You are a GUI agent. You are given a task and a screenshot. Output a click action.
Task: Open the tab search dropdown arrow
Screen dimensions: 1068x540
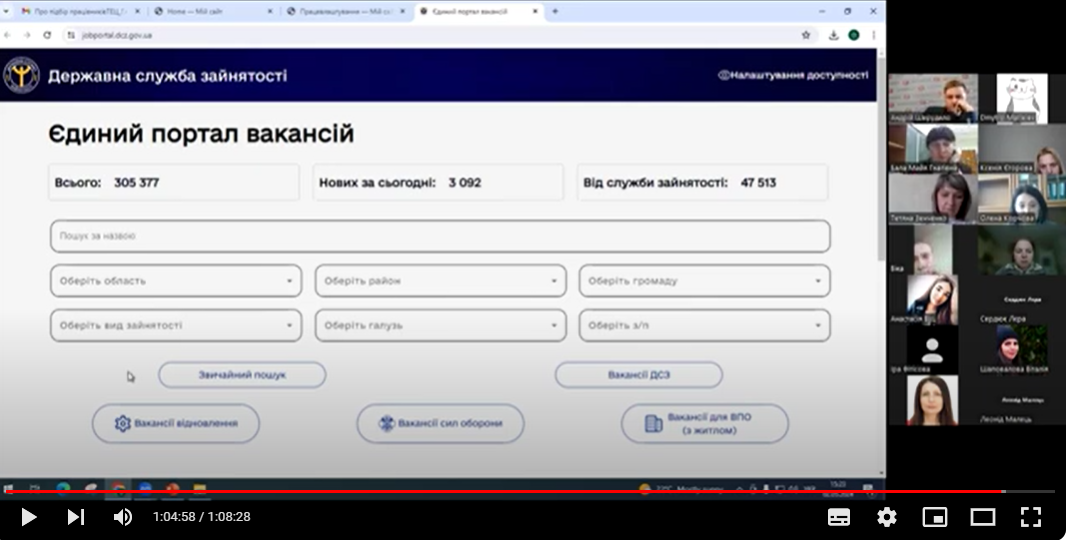tap(5, 12)
